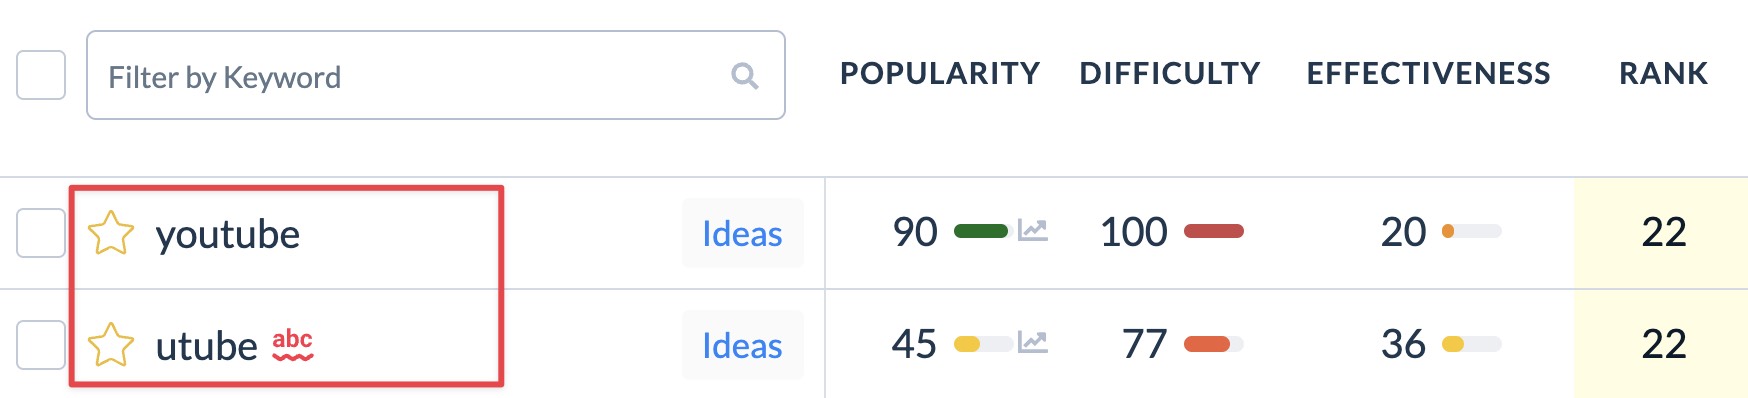This screenshot has width=1748, height=398.
Task: Check the utube row checkbox
Action: [41, 345]
